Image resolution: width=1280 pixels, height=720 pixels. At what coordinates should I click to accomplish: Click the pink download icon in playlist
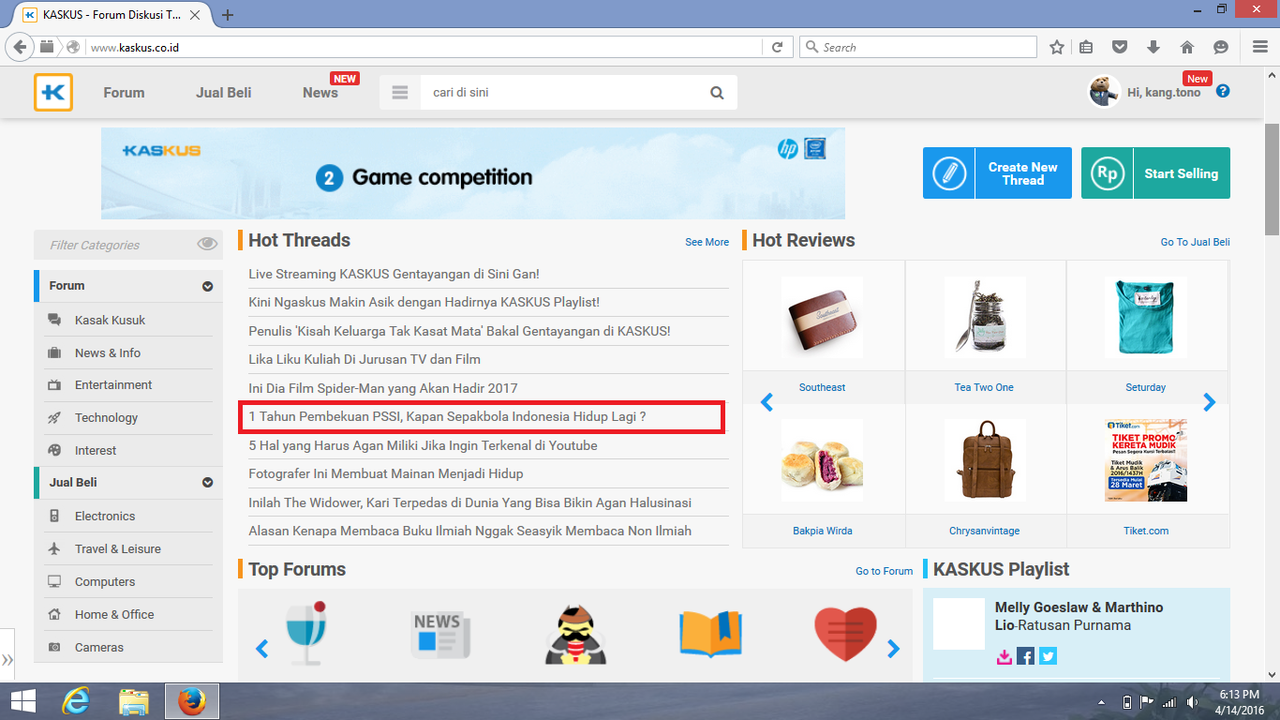tap(1004, 656)
